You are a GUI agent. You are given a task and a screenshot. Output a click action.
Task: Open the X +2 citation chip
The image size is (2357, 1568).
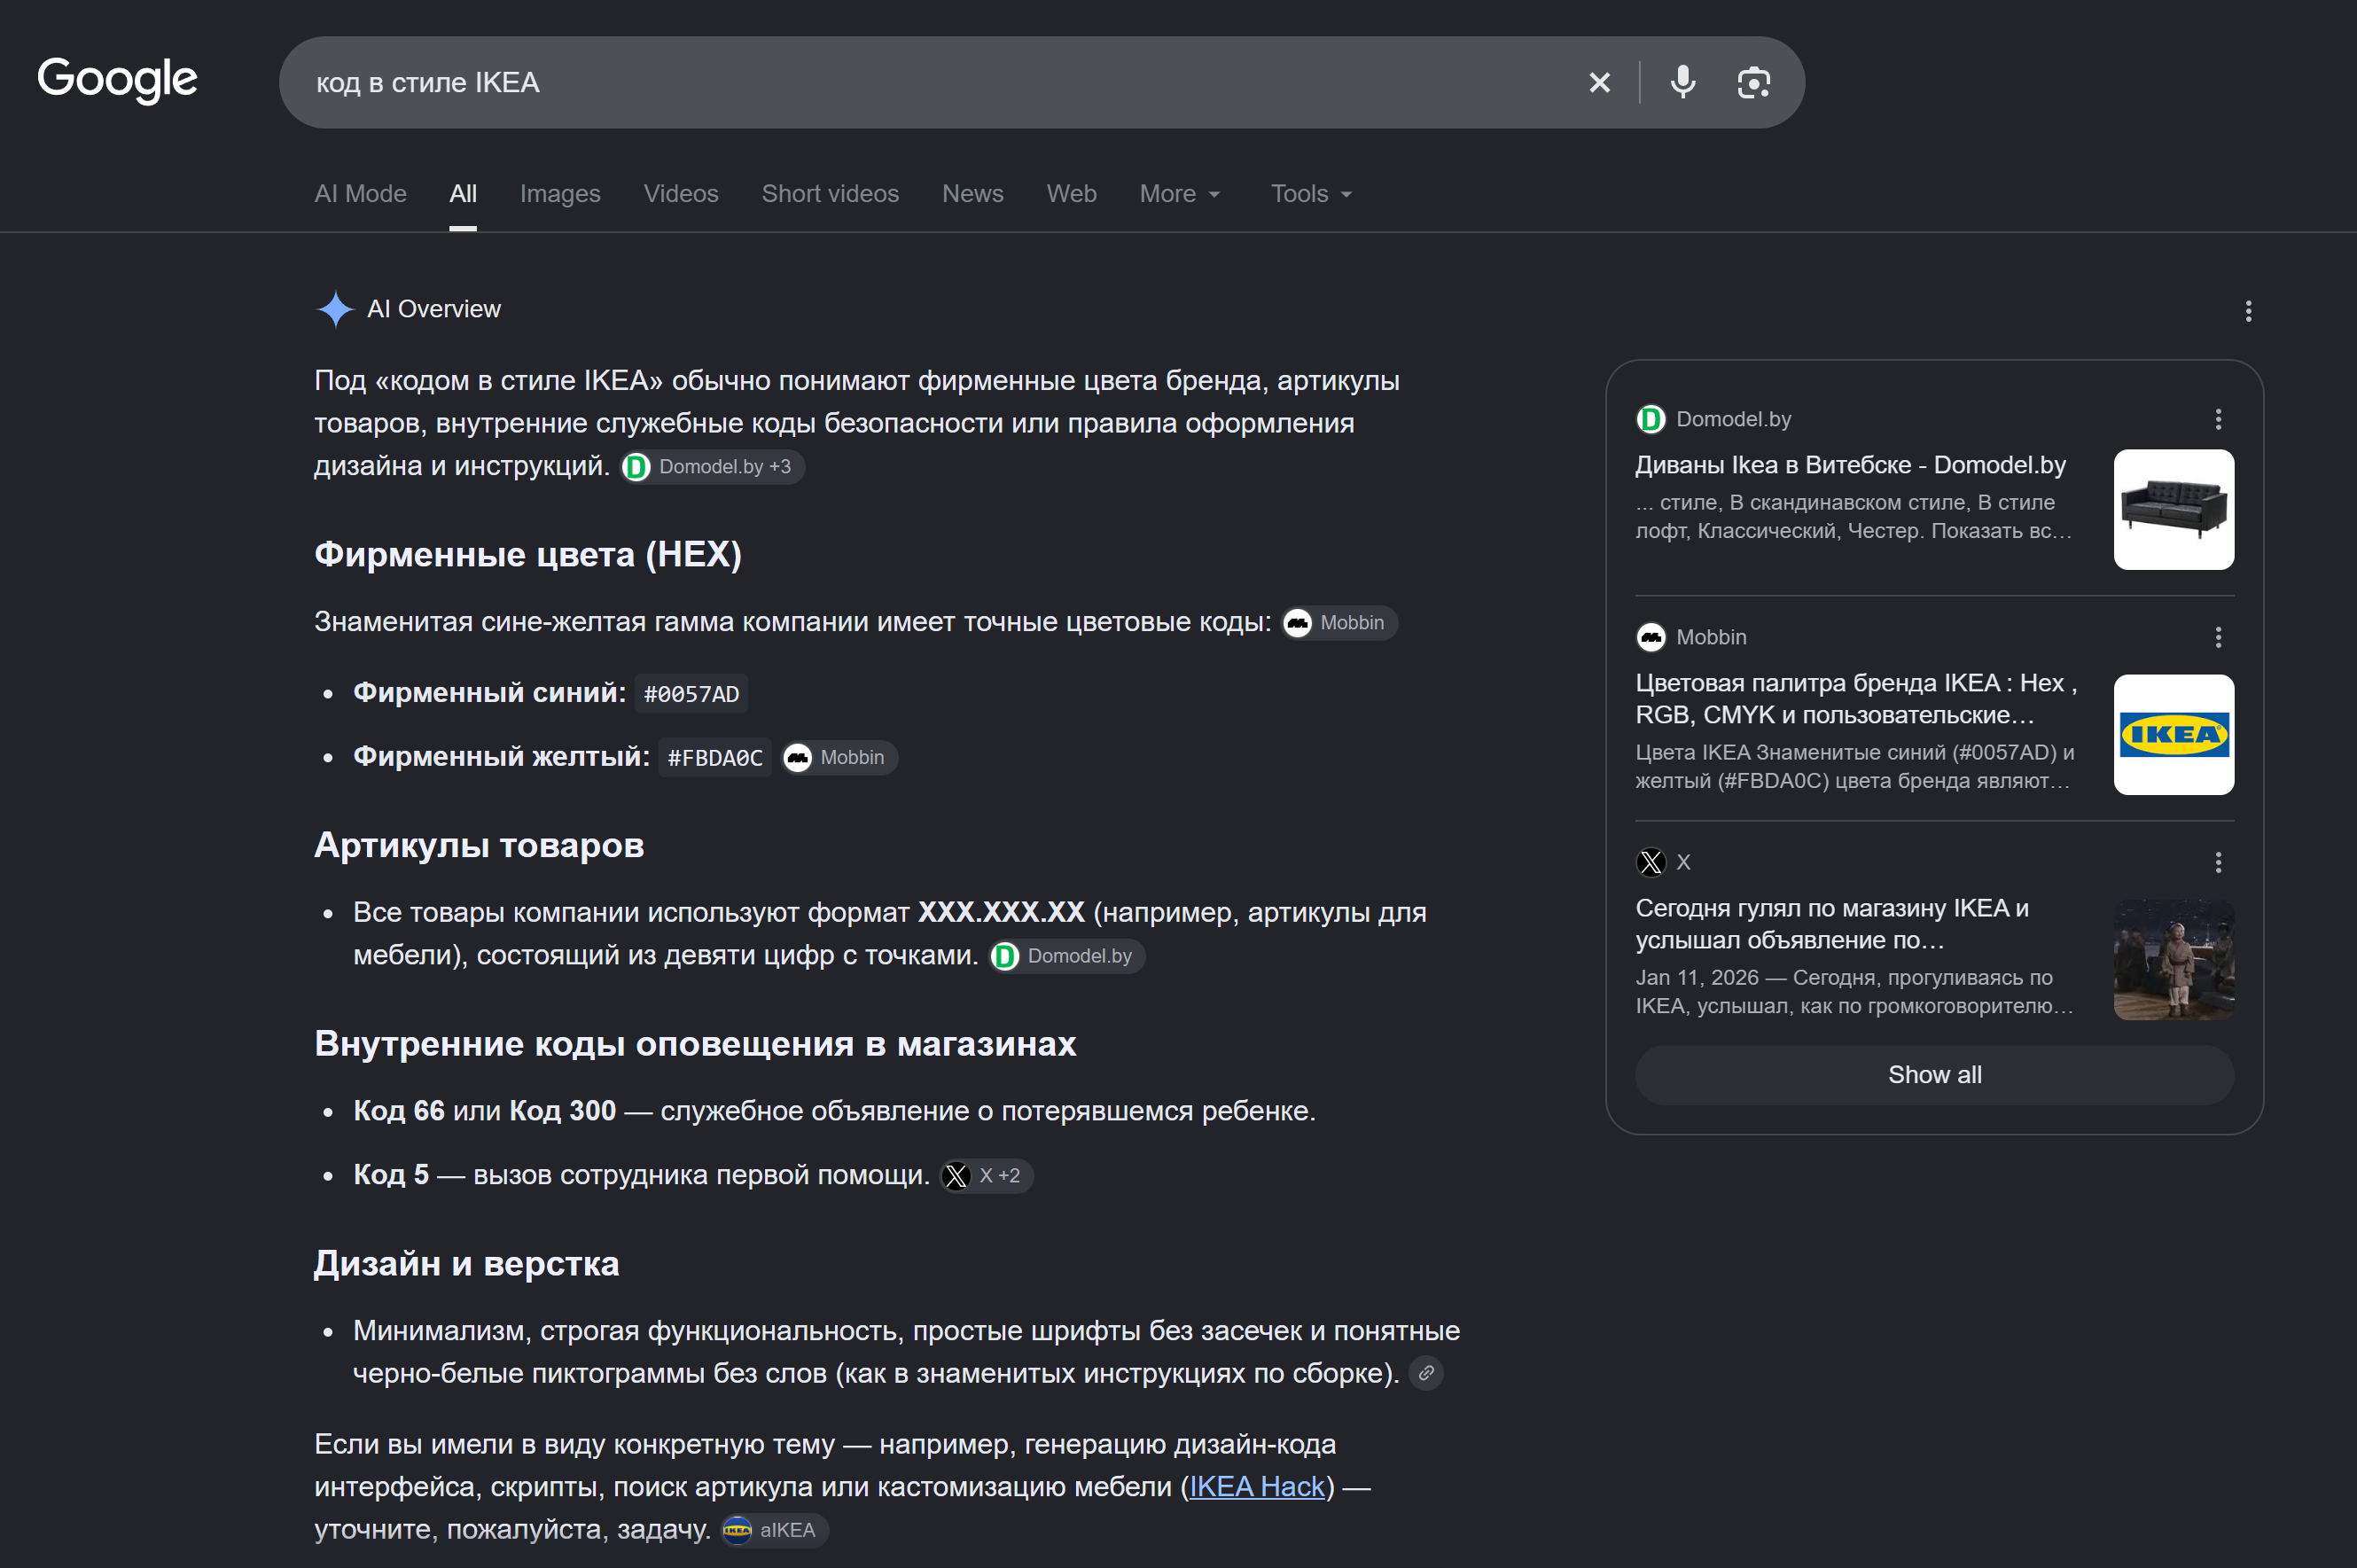[986, 1176]
